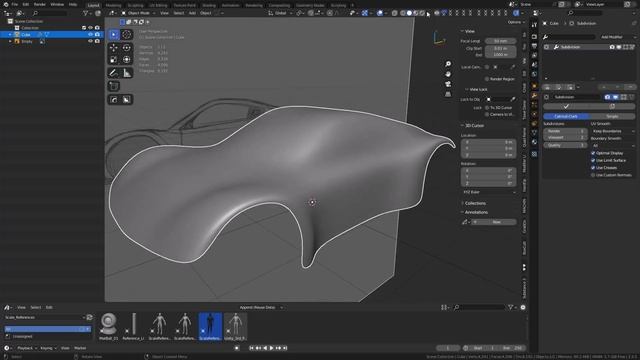Select the Move tool
640x360 pixels.
coord(114,48)
